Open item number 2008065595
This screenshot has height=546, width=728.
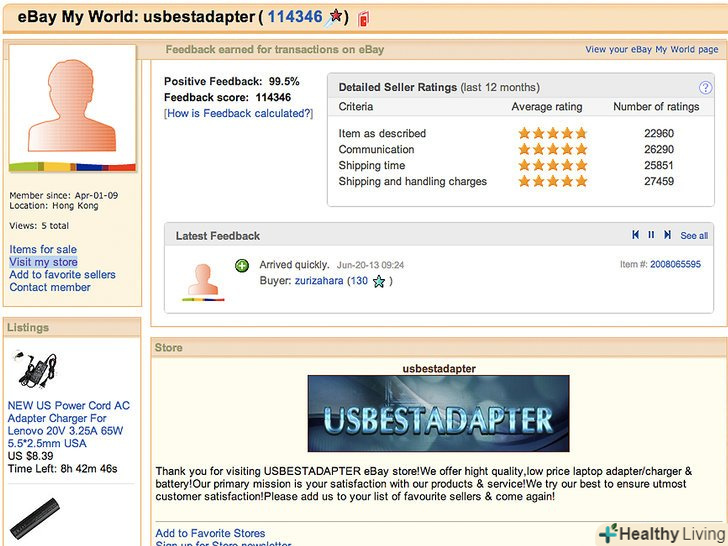point(675,265)
